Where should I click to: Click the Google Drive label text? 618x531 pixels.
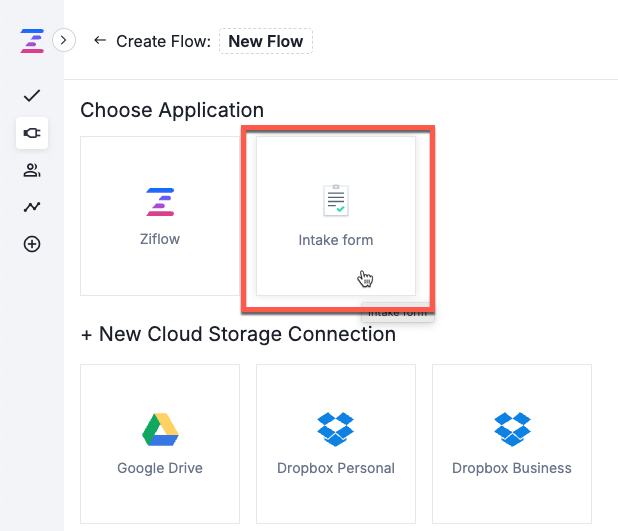pos(160,468)
